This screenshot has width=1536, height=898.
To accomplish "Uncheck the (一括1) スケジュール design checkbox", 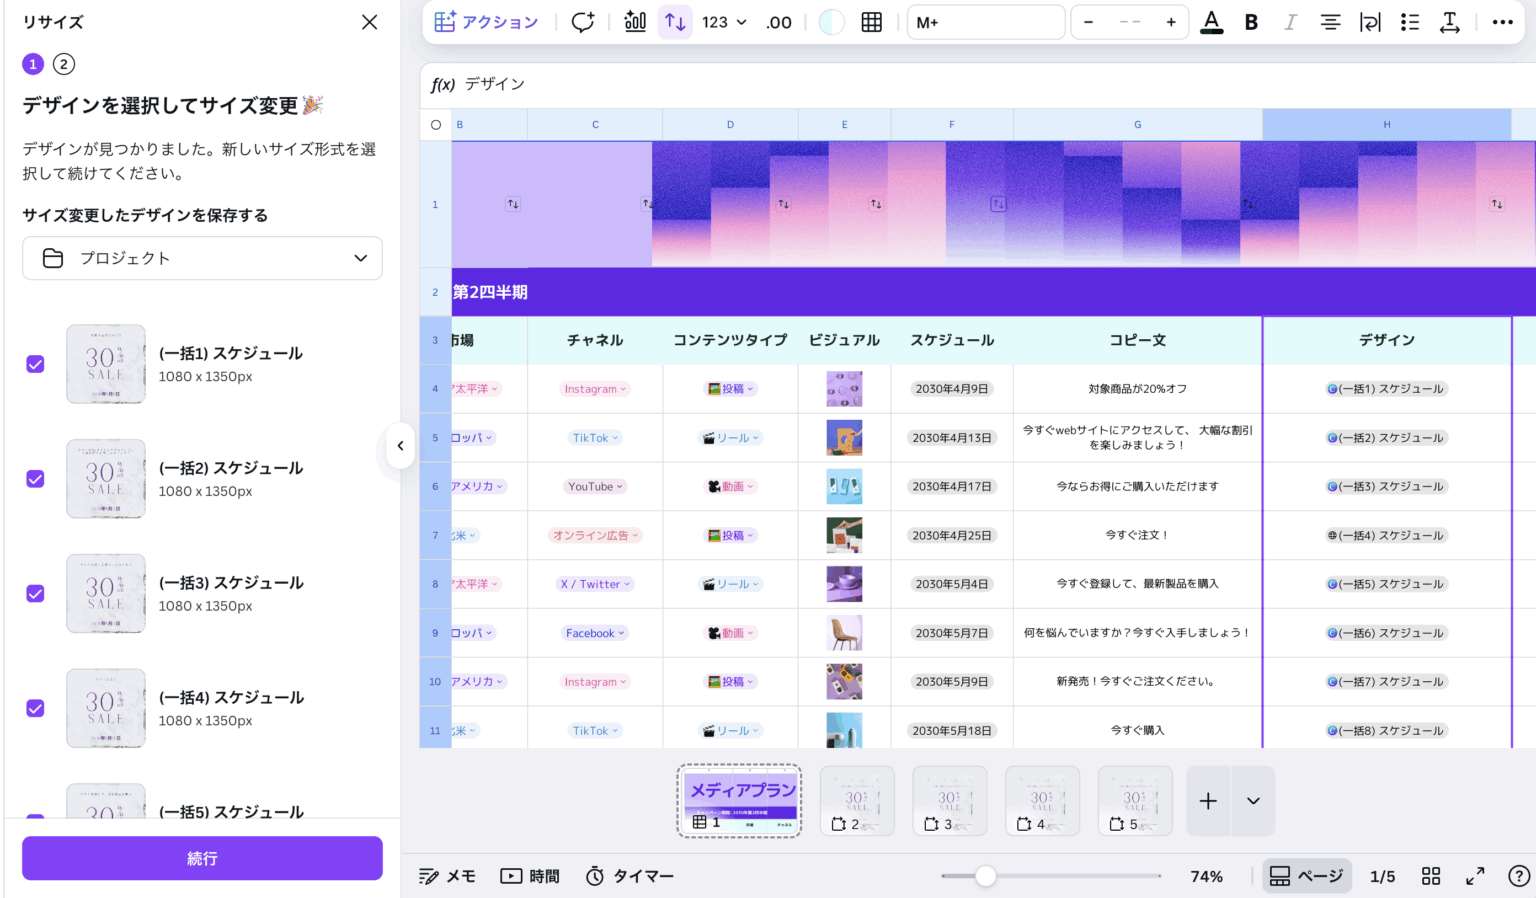I will [x=35, y=364].
